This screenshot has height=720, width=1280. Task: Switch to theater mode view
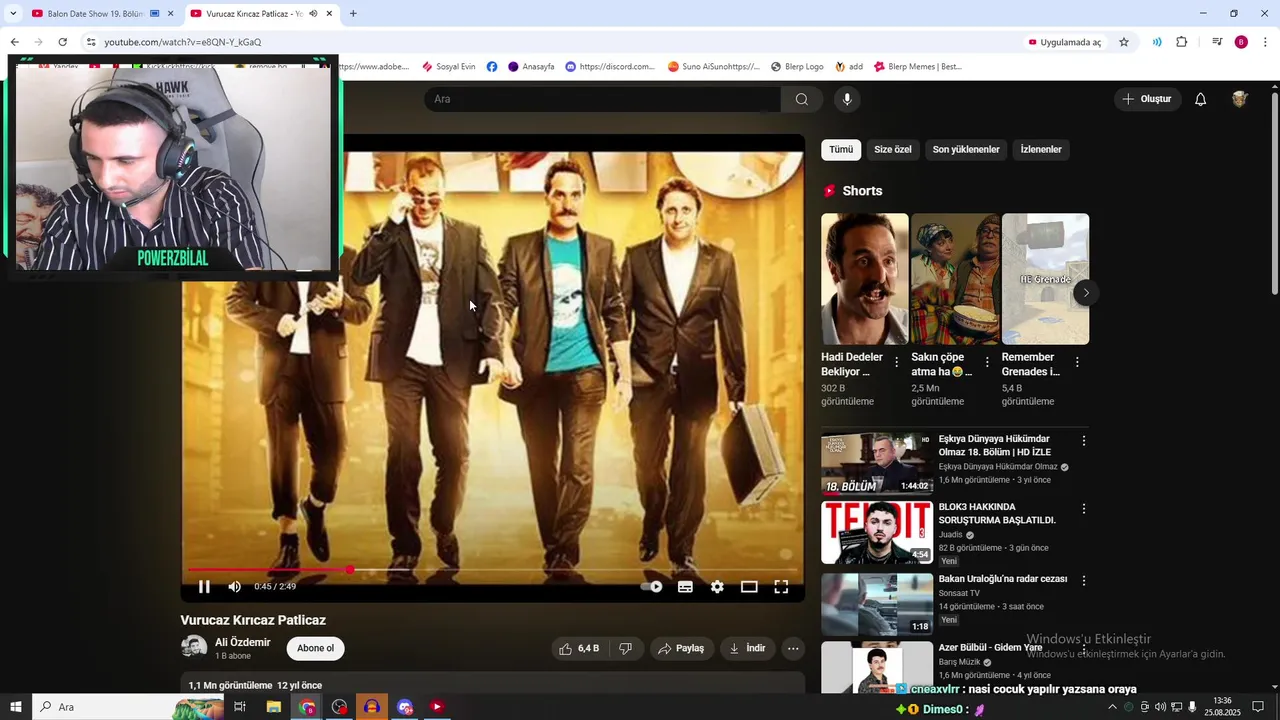tap(749, 587)
